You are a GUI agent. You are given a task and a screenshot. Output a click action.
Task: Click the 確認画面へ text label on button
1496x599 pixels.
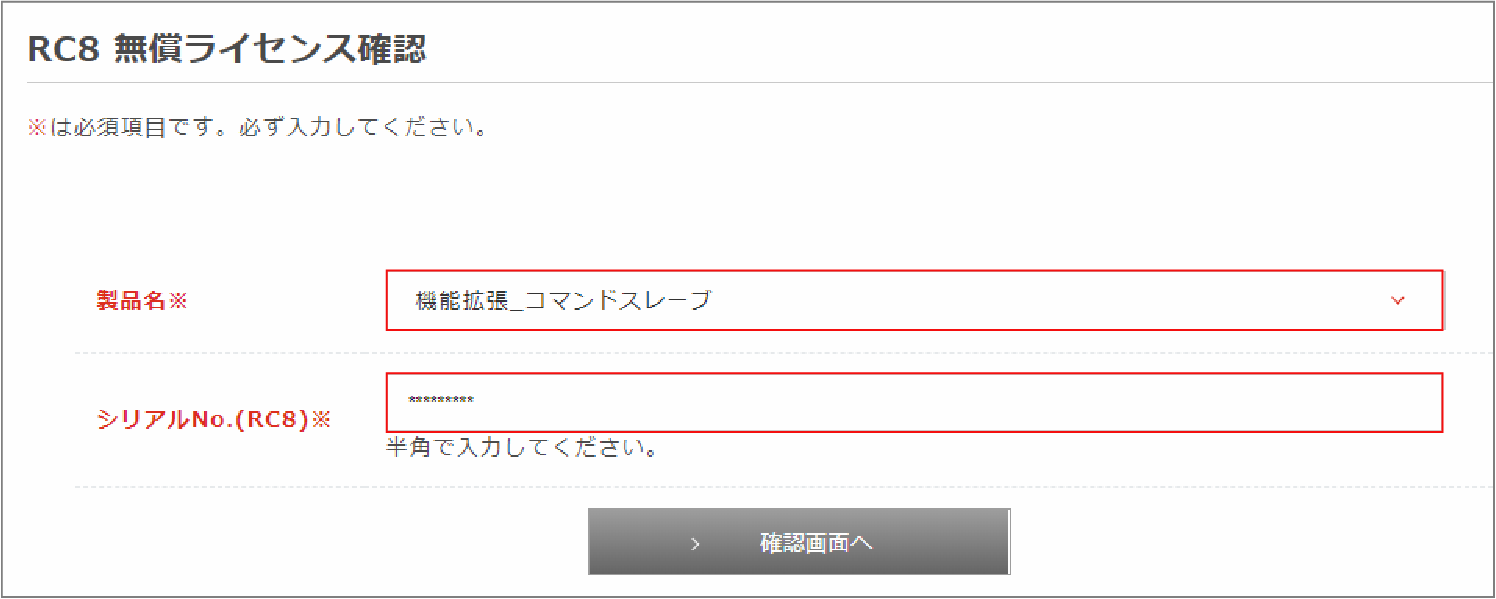click(816, 543)
